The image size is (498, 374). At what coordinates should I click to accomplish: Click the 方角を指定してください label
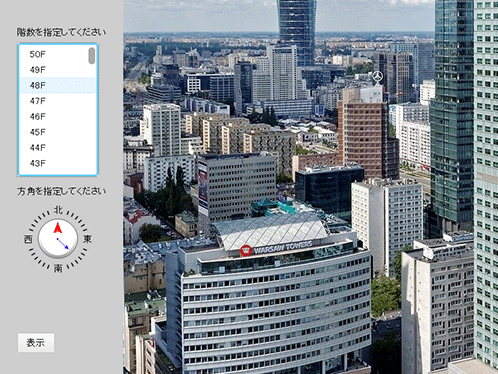61,191
